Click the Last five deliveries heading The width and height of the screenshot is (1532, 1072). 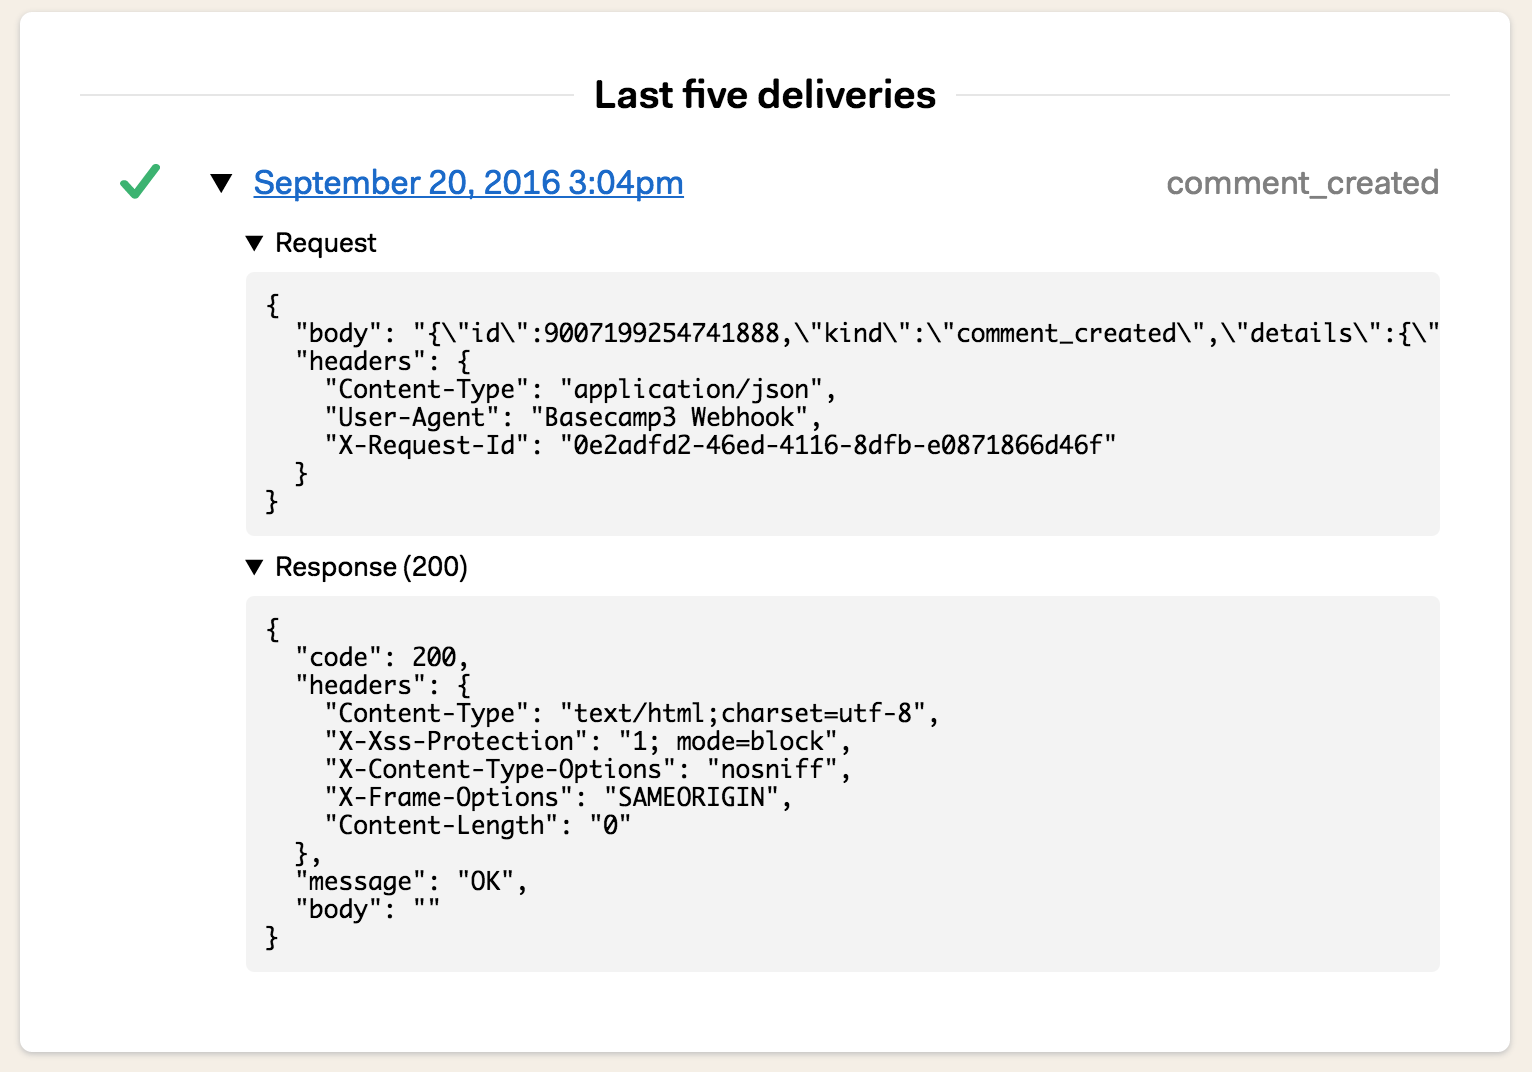765,95
